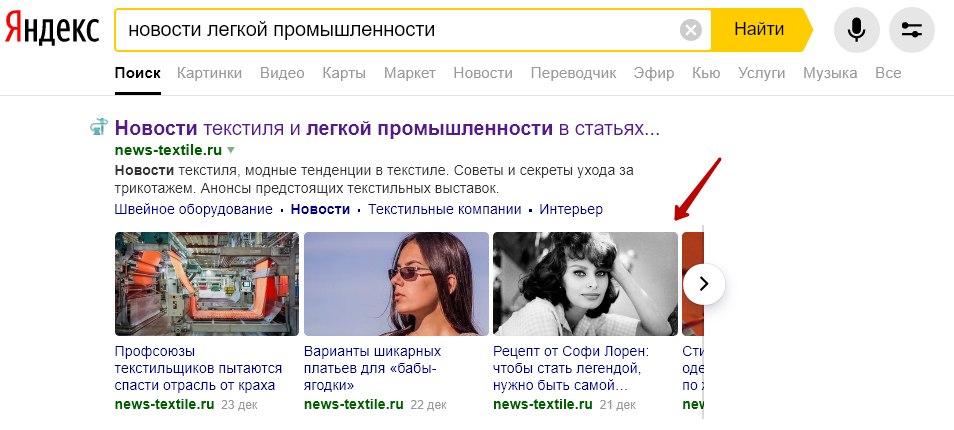Click the Найти search button
The image size is (954, 430).
[x=759, y=29]
